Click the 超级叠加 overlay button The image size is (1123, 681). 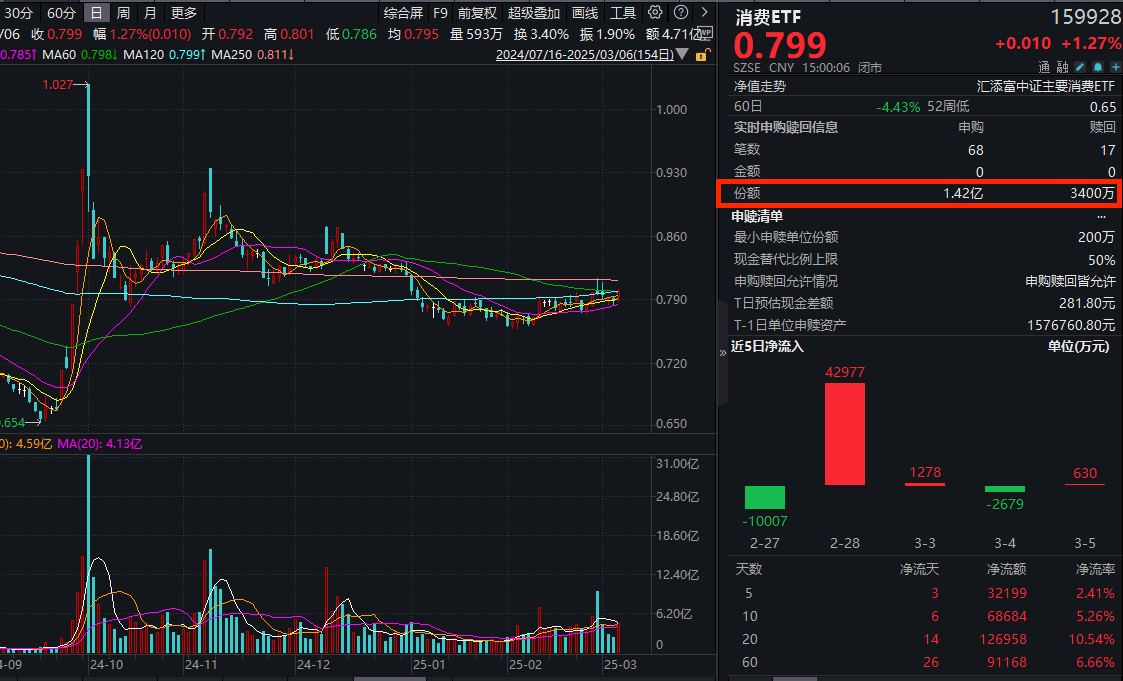(x=534, y=13)
